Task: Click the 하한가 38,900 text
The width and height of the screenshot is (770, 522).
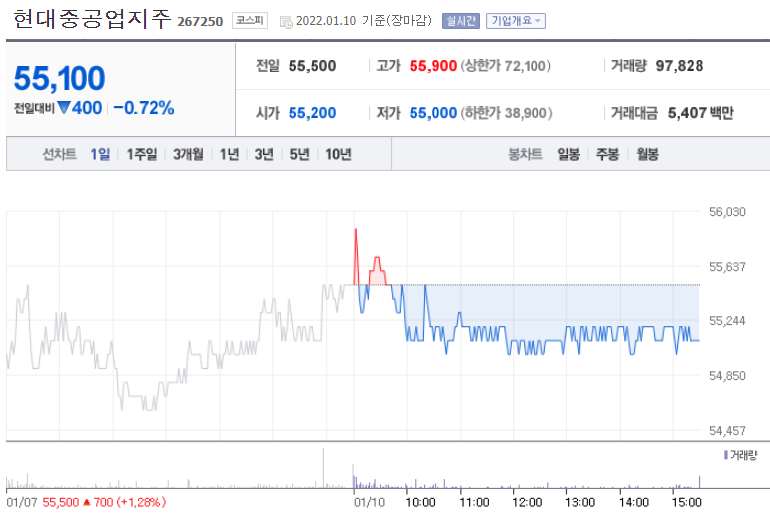Action: pyautogui.click(x=506, y=113)
